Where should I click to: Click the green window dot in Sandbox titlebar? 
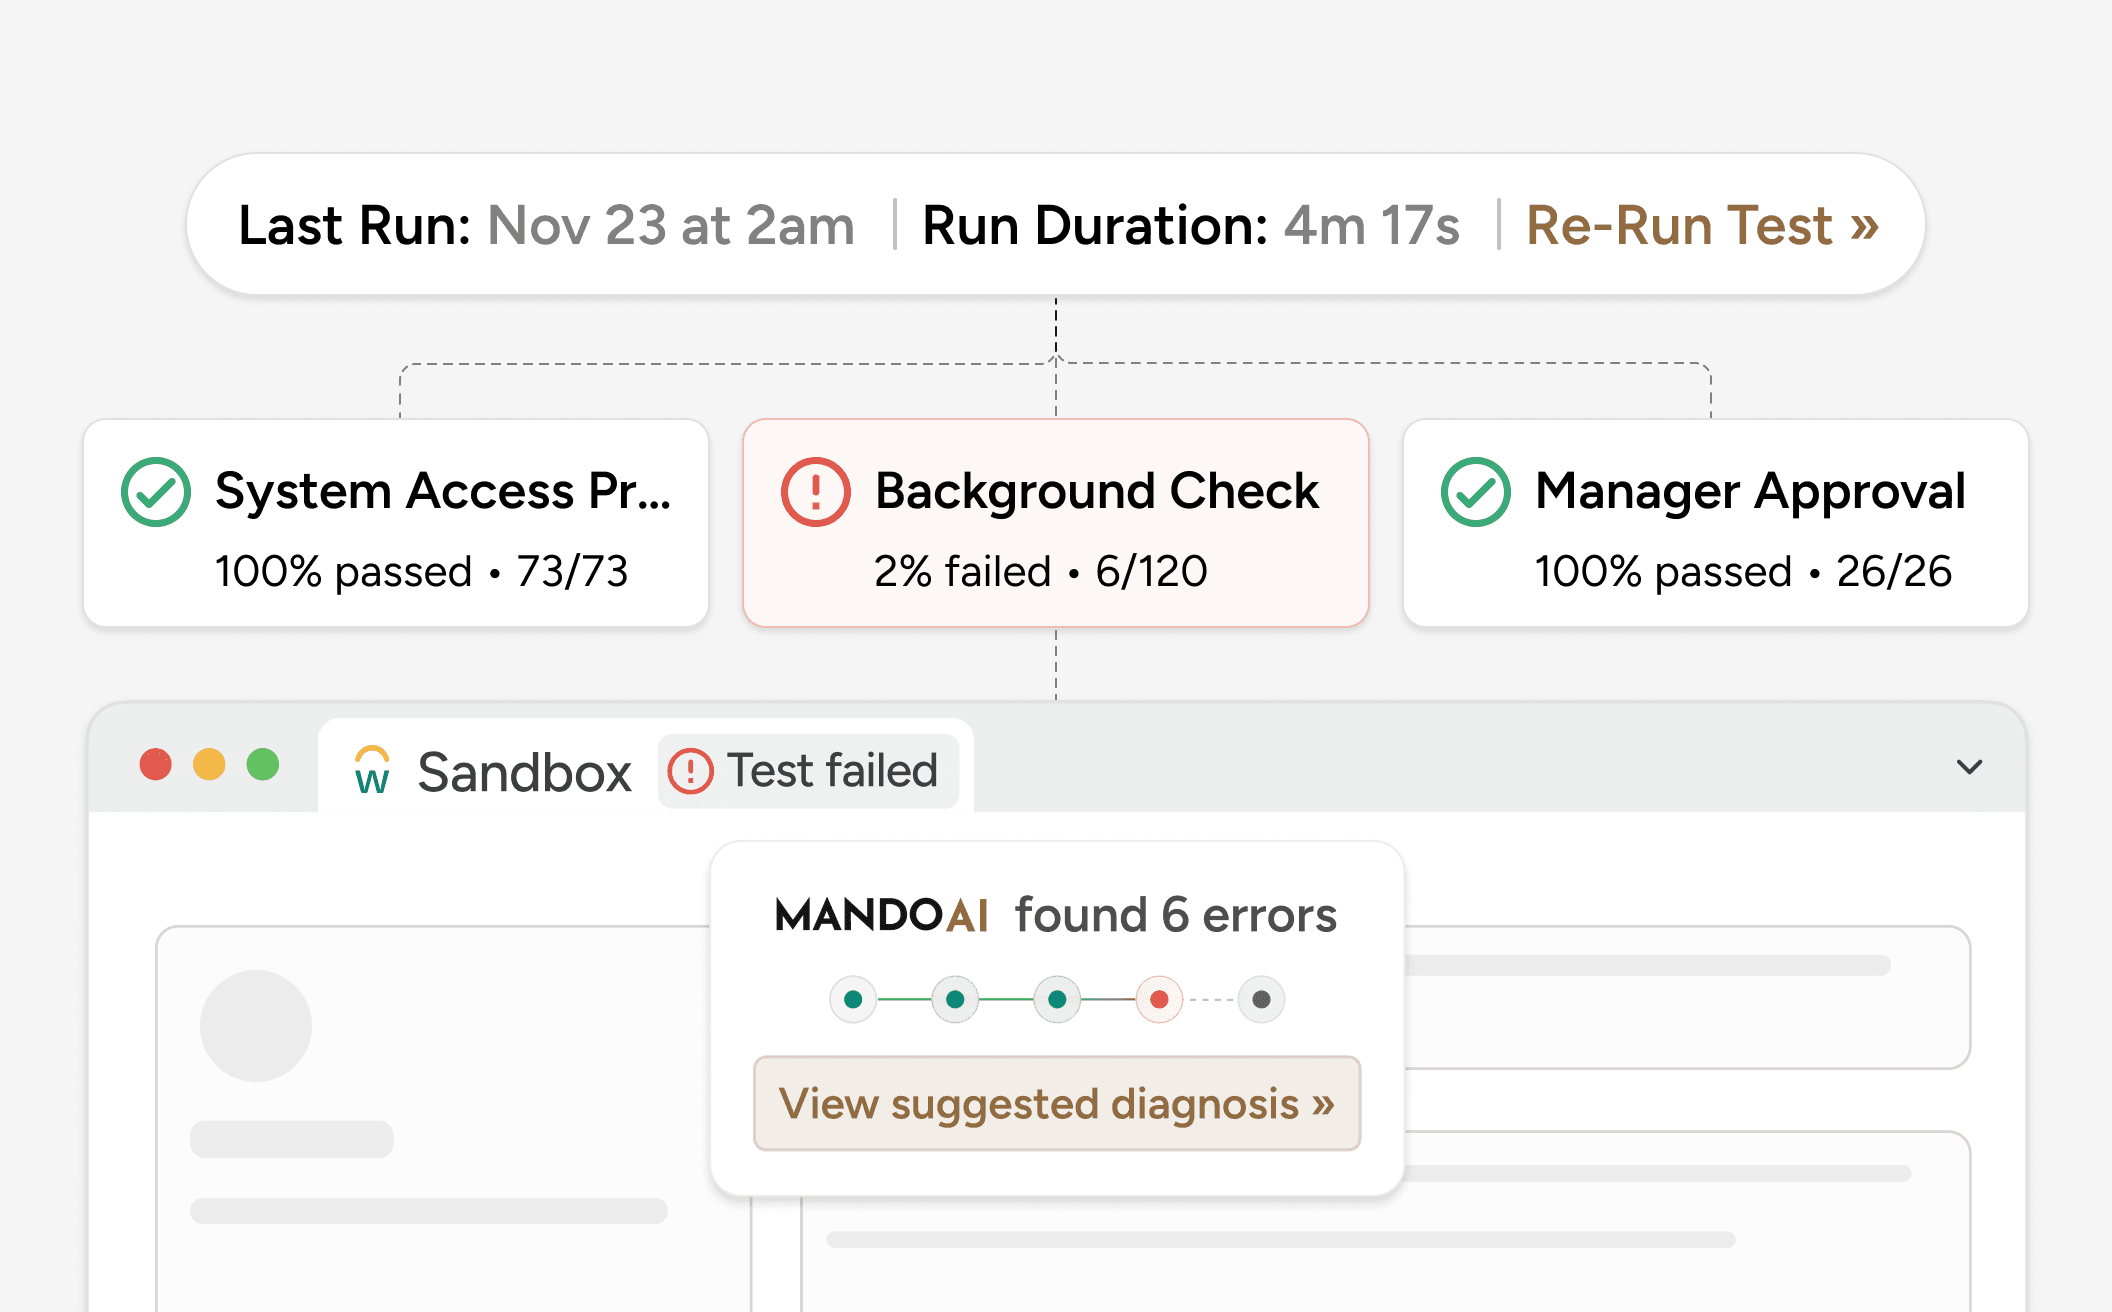pos(263,764)
